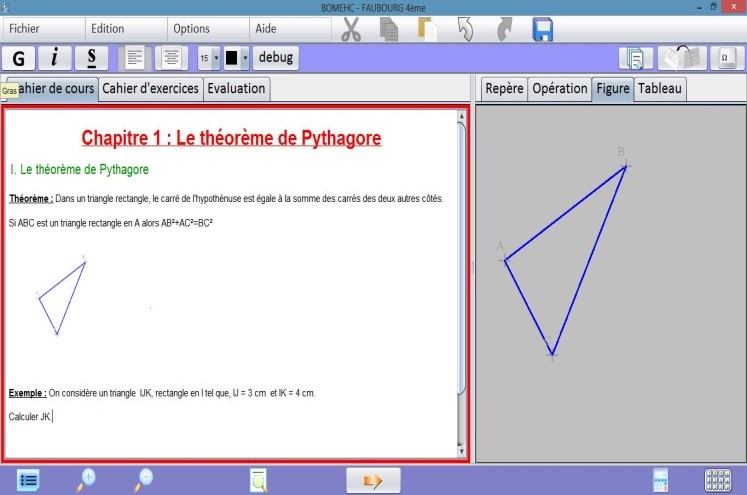Viewport: 747px width, 495px height.
Task: Zoom out with the minus magnifier
Action: (x=144, y=479)
